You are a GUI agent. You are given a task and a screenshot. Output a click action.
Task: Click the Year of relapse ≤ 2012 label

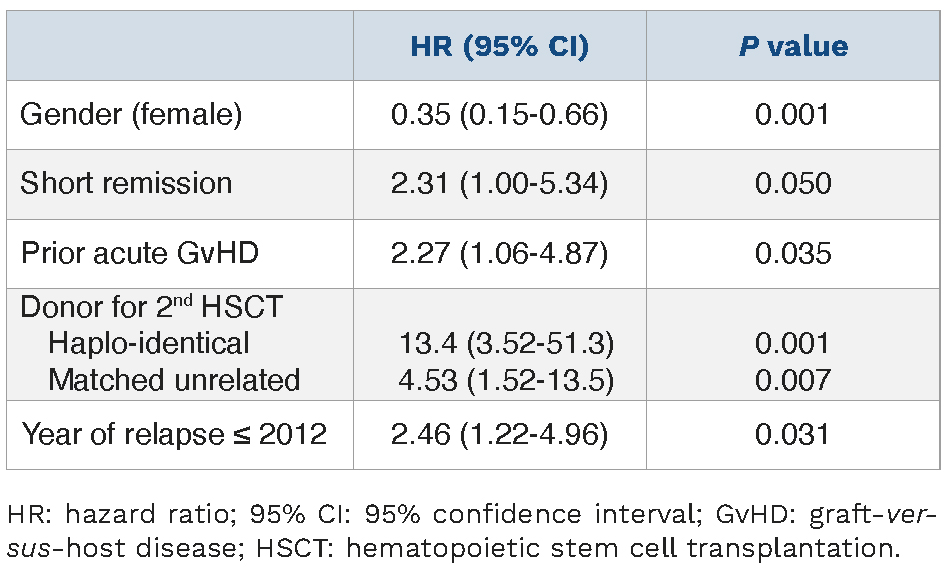tap(174, 434)
